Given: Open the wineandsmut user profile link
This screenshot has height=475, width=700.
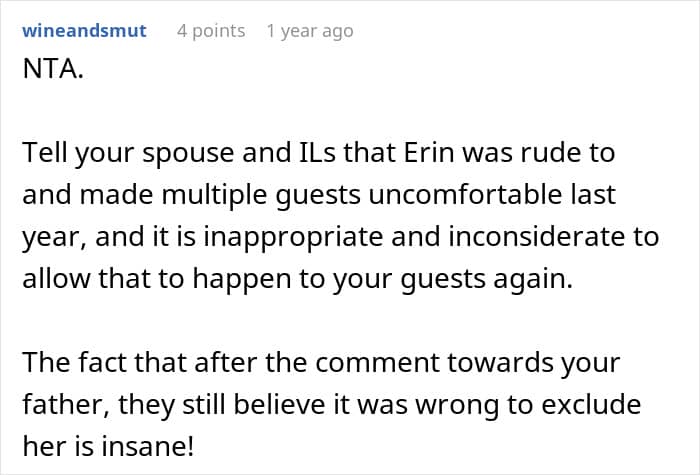Looking at the screenshot, I should (x=84, y=31).
